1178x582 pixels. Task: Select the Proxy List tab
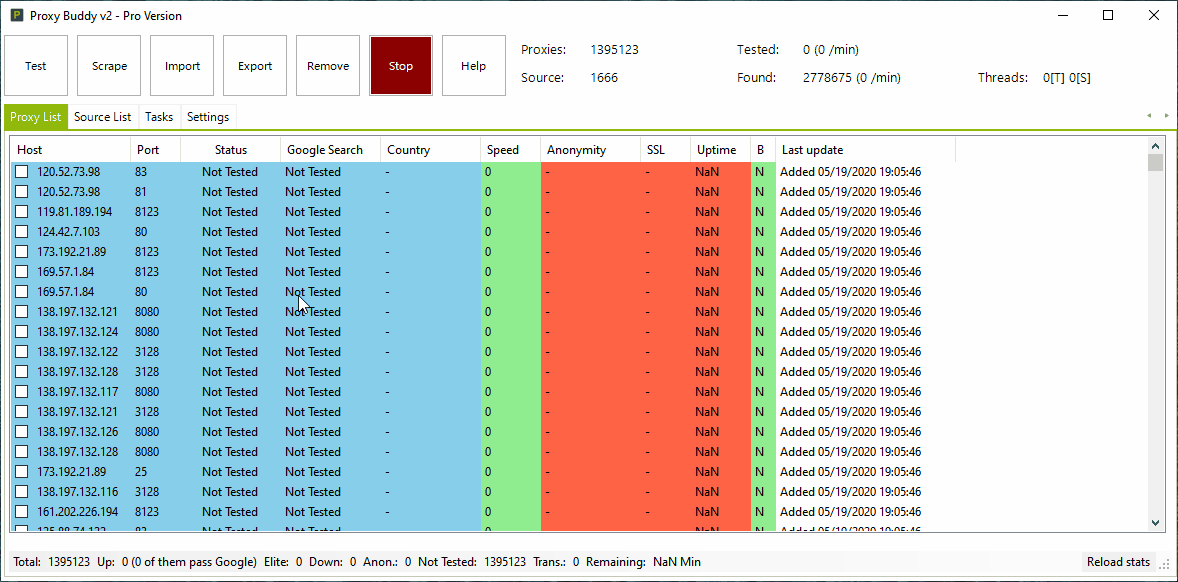(x=35, y=116)
